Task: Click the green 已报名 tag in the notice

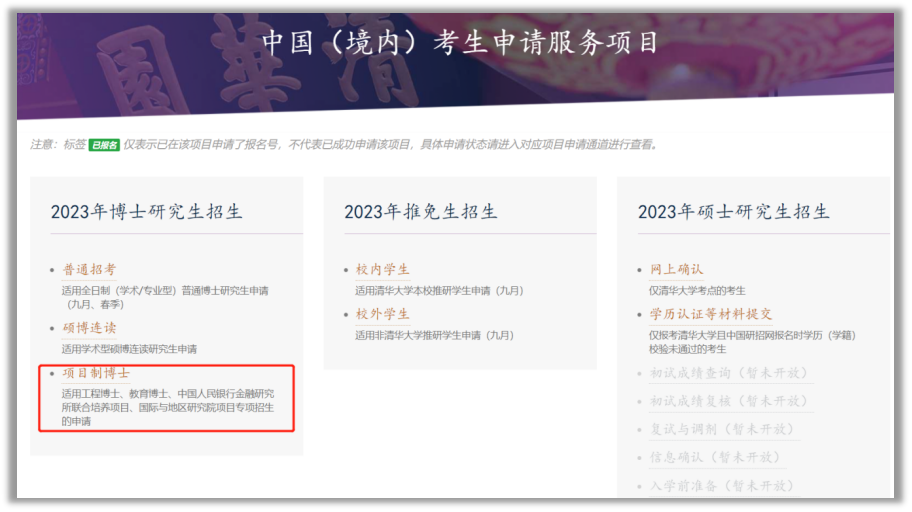Action: click(104, 145)
